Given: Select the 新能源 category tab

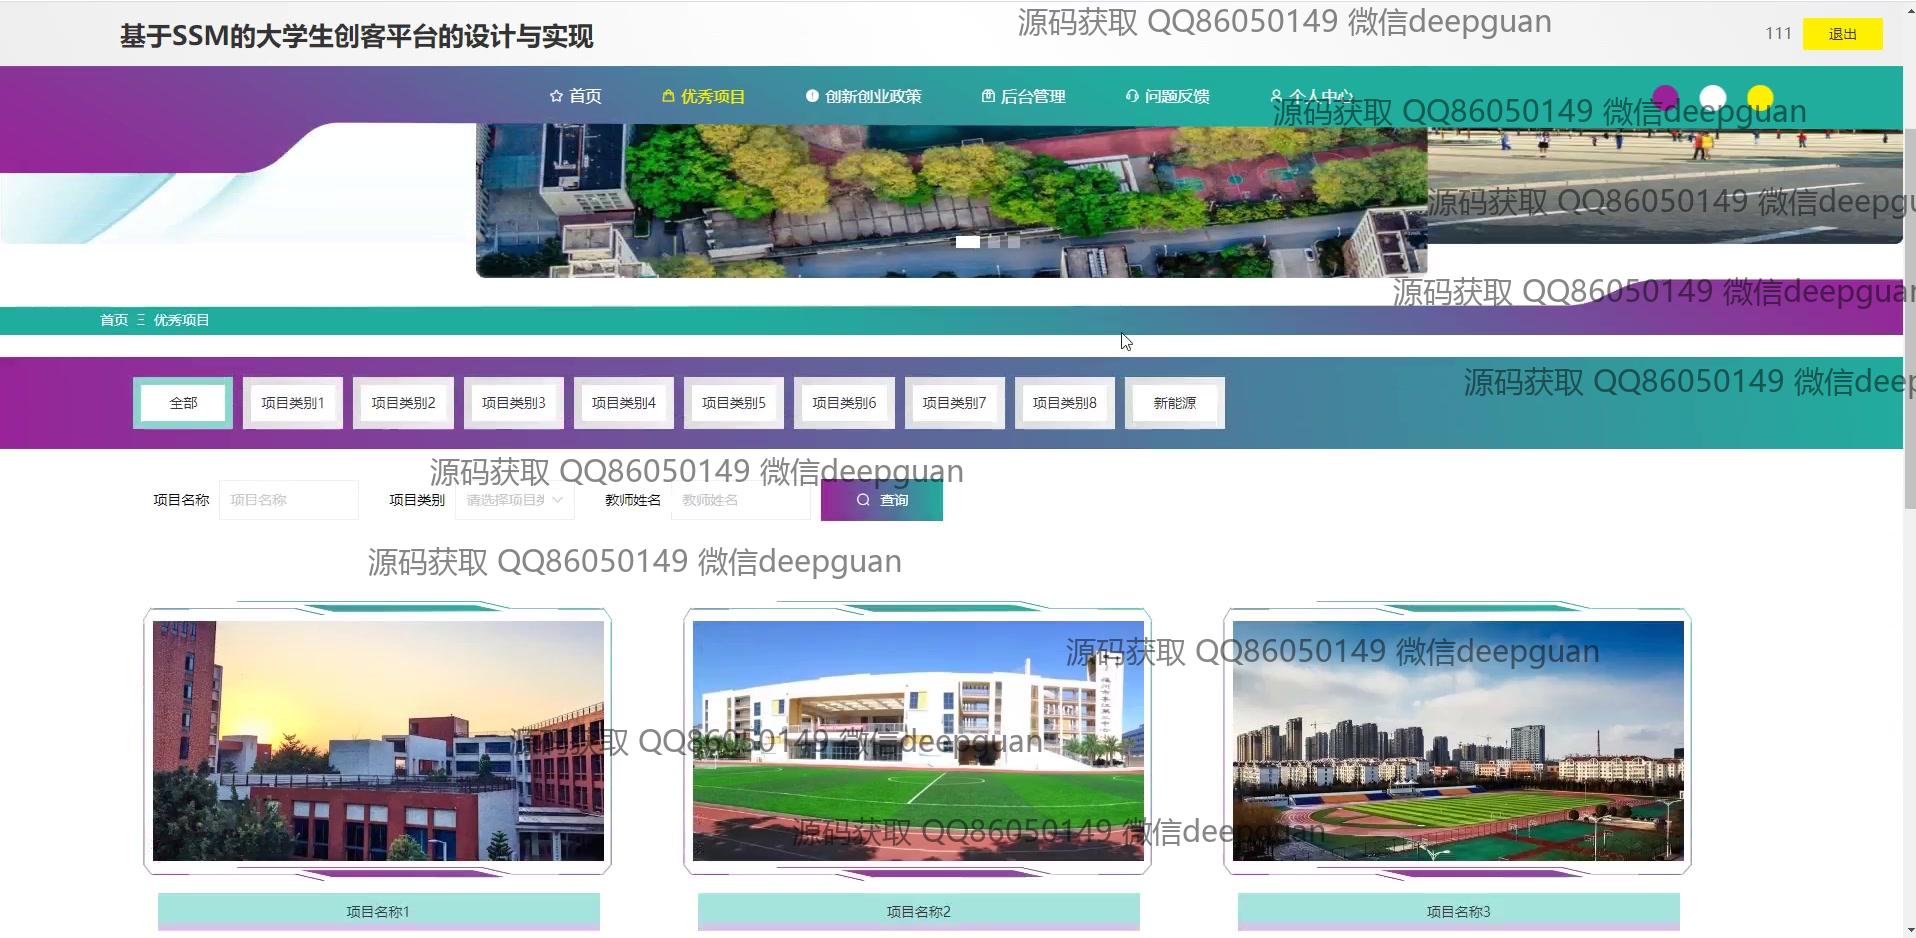Looking at the screenshot, I should click(x=1174, y=403).
